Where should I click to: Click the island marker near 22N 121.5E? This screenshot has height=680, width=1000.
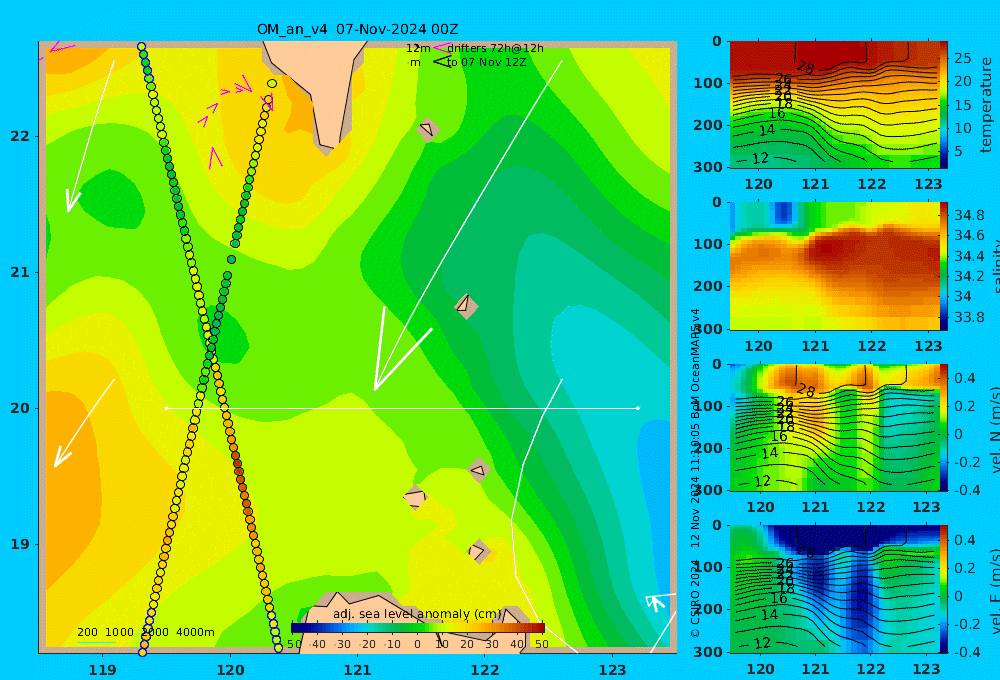coord(427,129)
